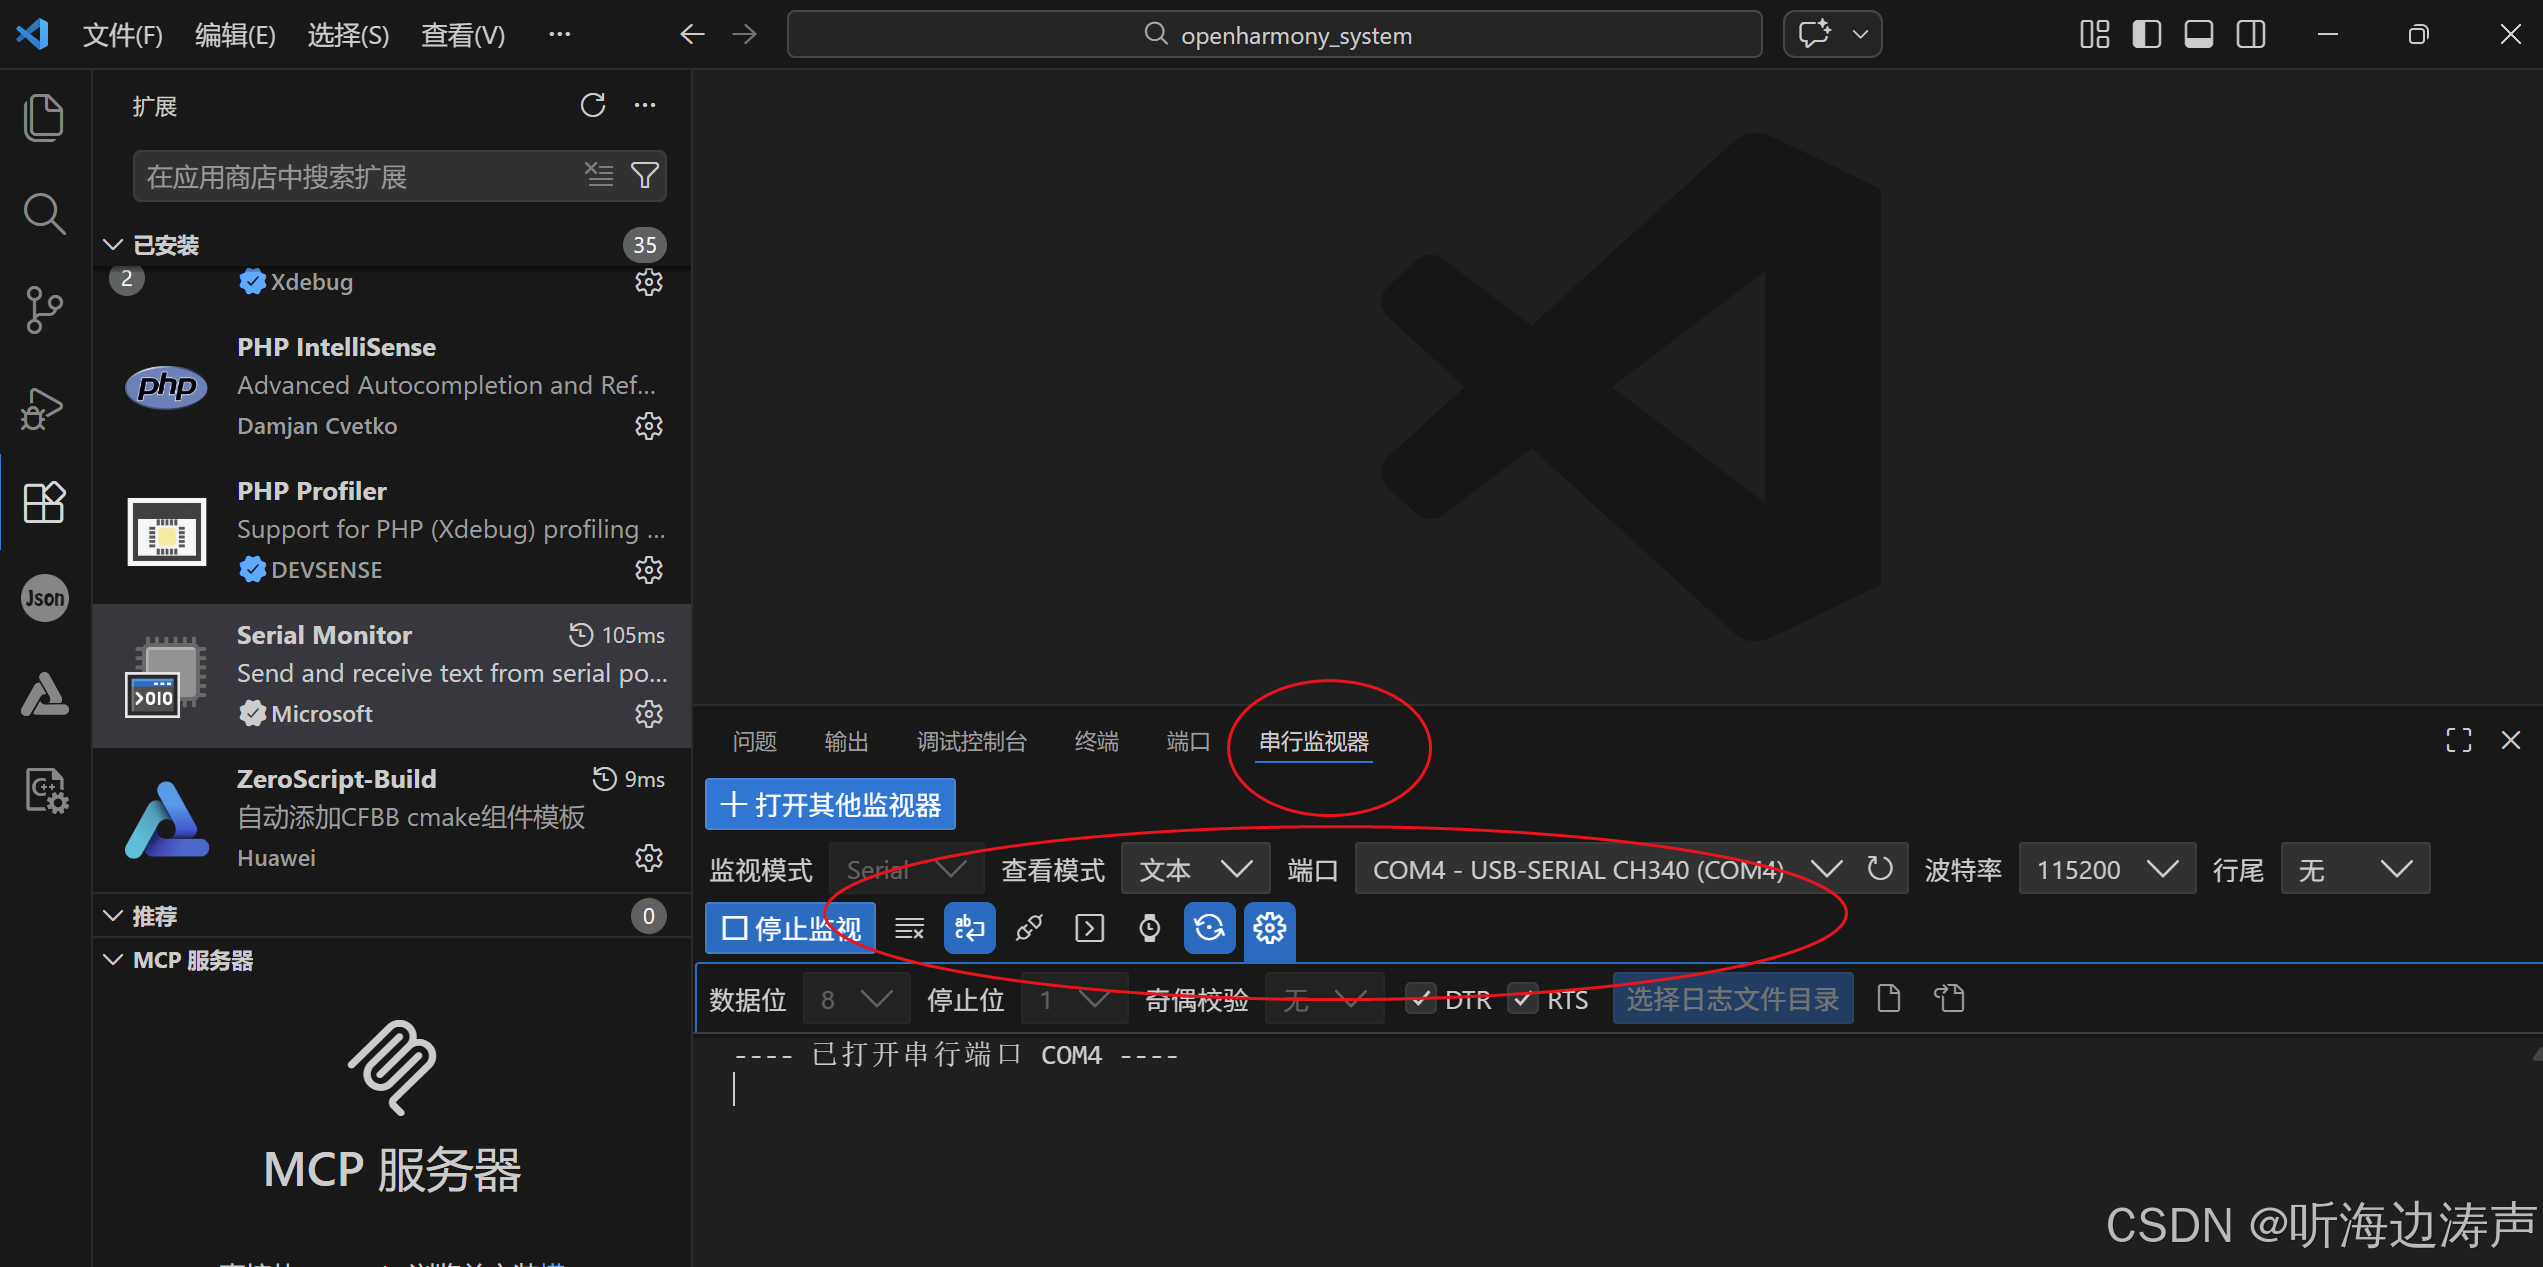Open the Extensions view icon
Image resolution: width=2543 pixels, height=1267 pixels.
click(44, 502)
